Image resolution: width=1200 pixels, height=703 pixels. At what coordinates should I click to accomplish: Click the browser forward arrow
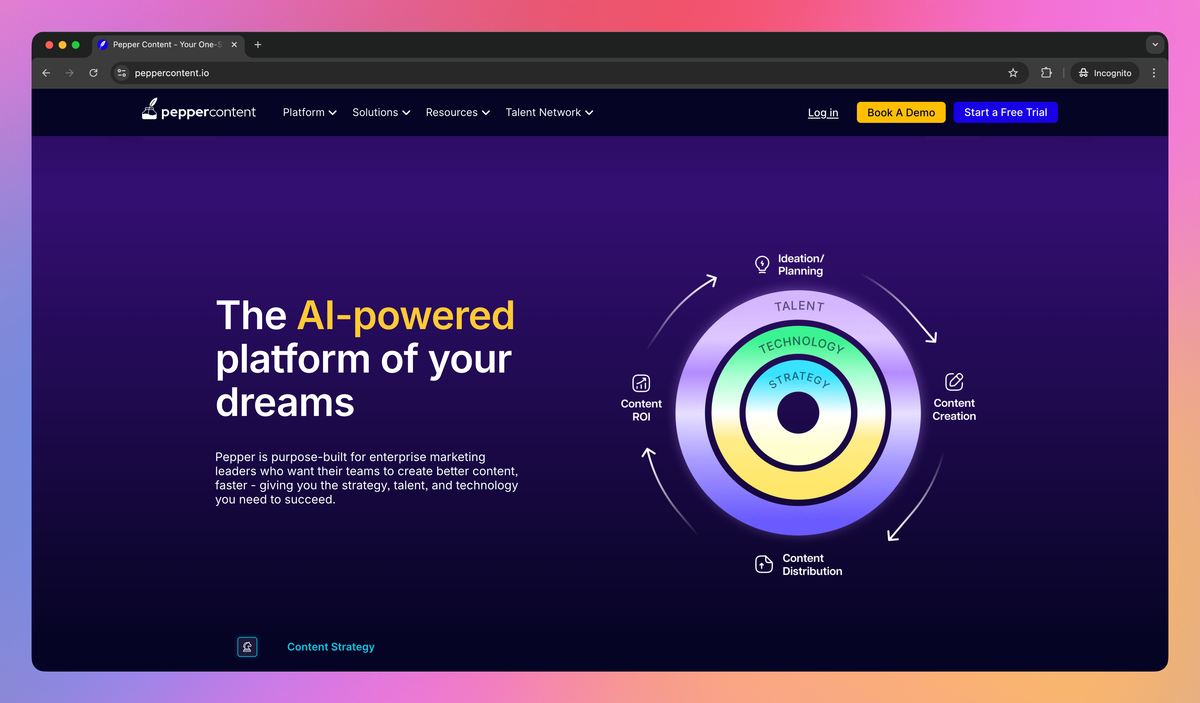(70, 73)
